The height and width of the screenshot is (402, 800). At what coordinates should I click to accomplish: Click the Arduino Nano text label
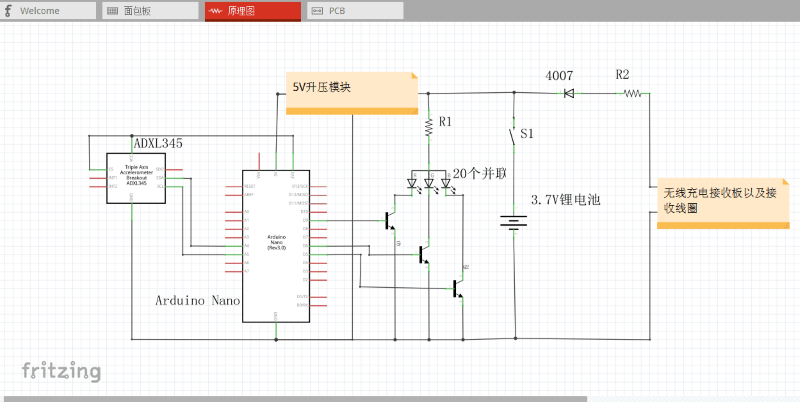coord(196,300)
